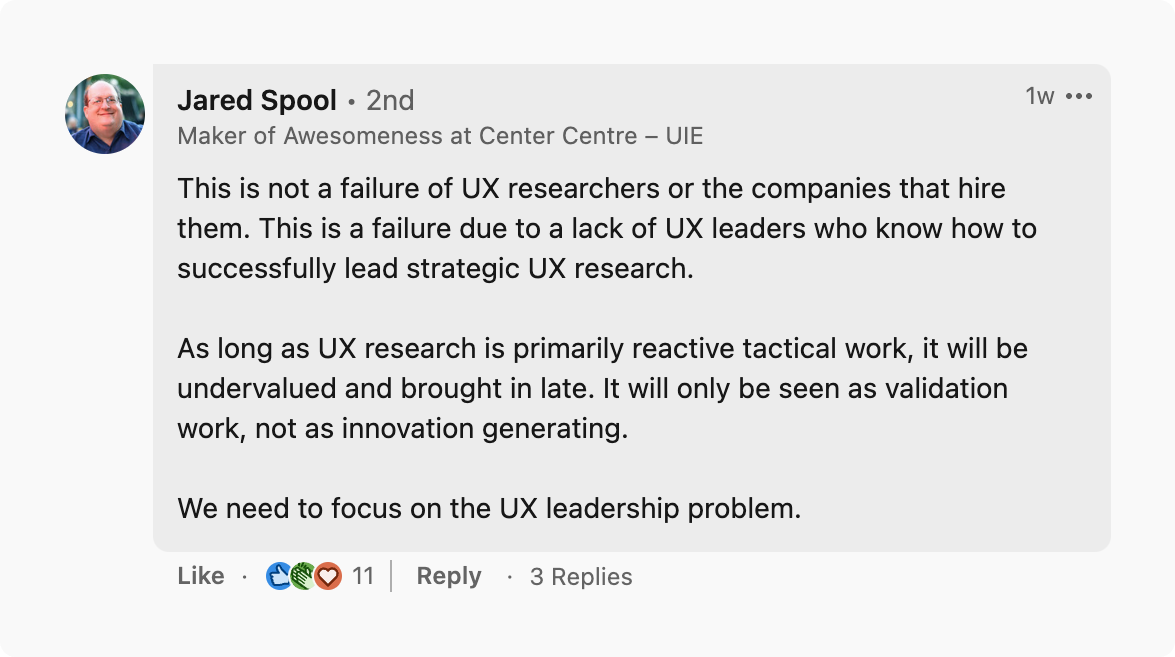Click the red heart reaction icon
1175x657 pixels.
328,576
